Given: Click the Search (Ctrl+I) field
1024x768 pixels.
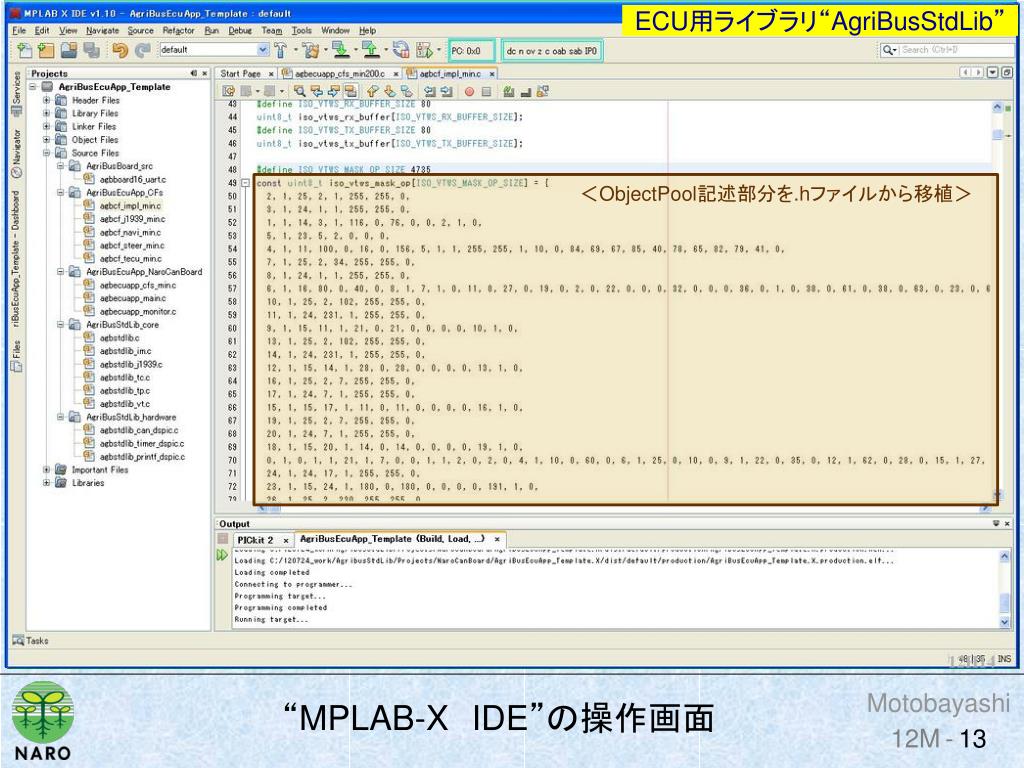Looking at the screenshot, I should click(x=946, y=50).
